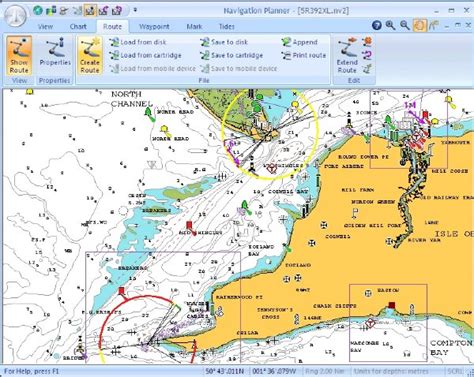Select the Route ribbon tab
The image size is (474, 377).
[112, 27]
